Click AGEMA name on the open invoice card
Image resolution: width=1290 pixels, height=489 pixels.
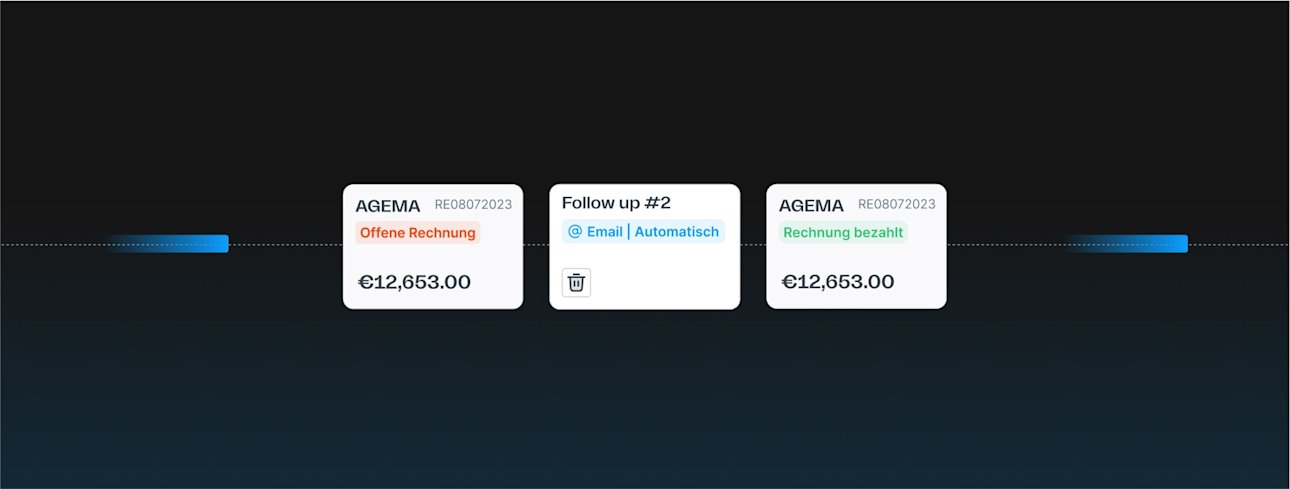388,206
